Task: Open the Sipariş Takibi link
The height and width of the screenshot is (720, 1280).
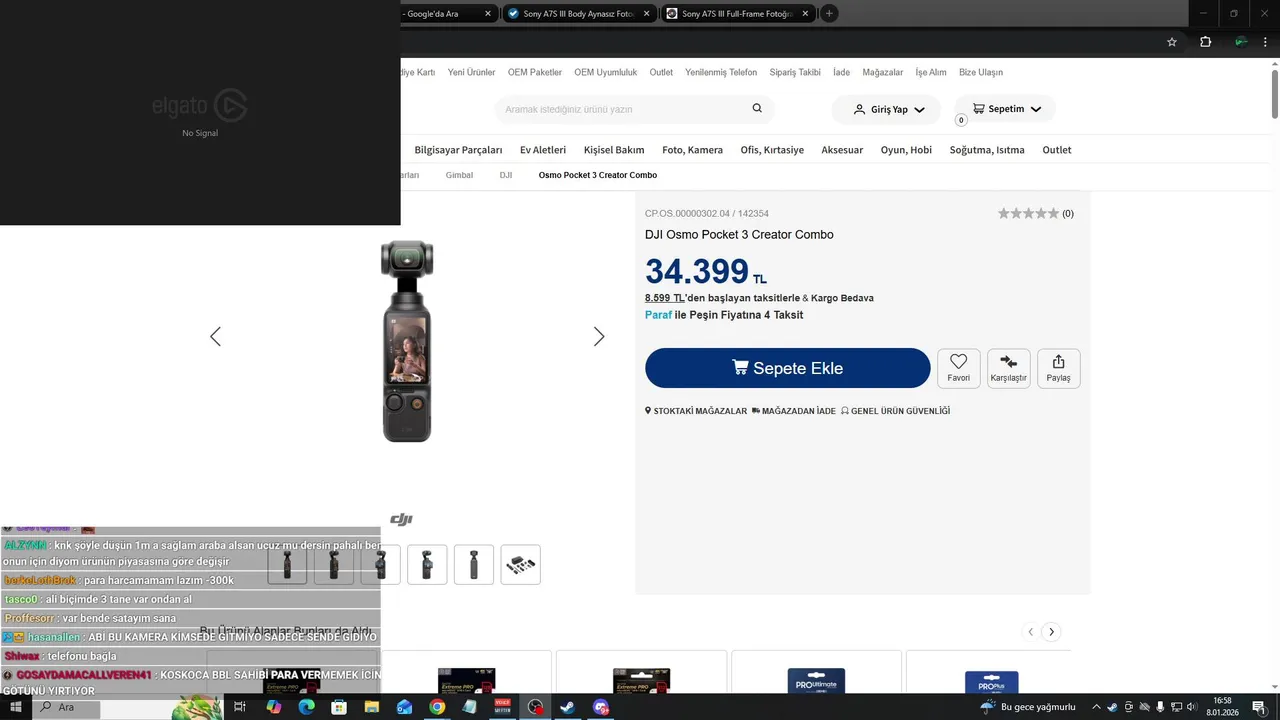Action: (795, 72)
